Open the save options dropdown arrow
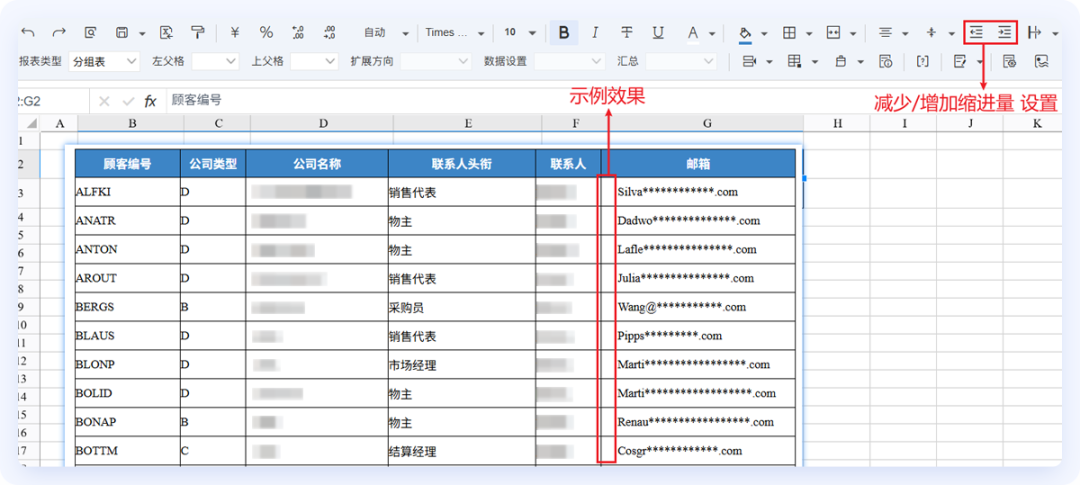Screen dimensions: 1080x485 point(142,33)
